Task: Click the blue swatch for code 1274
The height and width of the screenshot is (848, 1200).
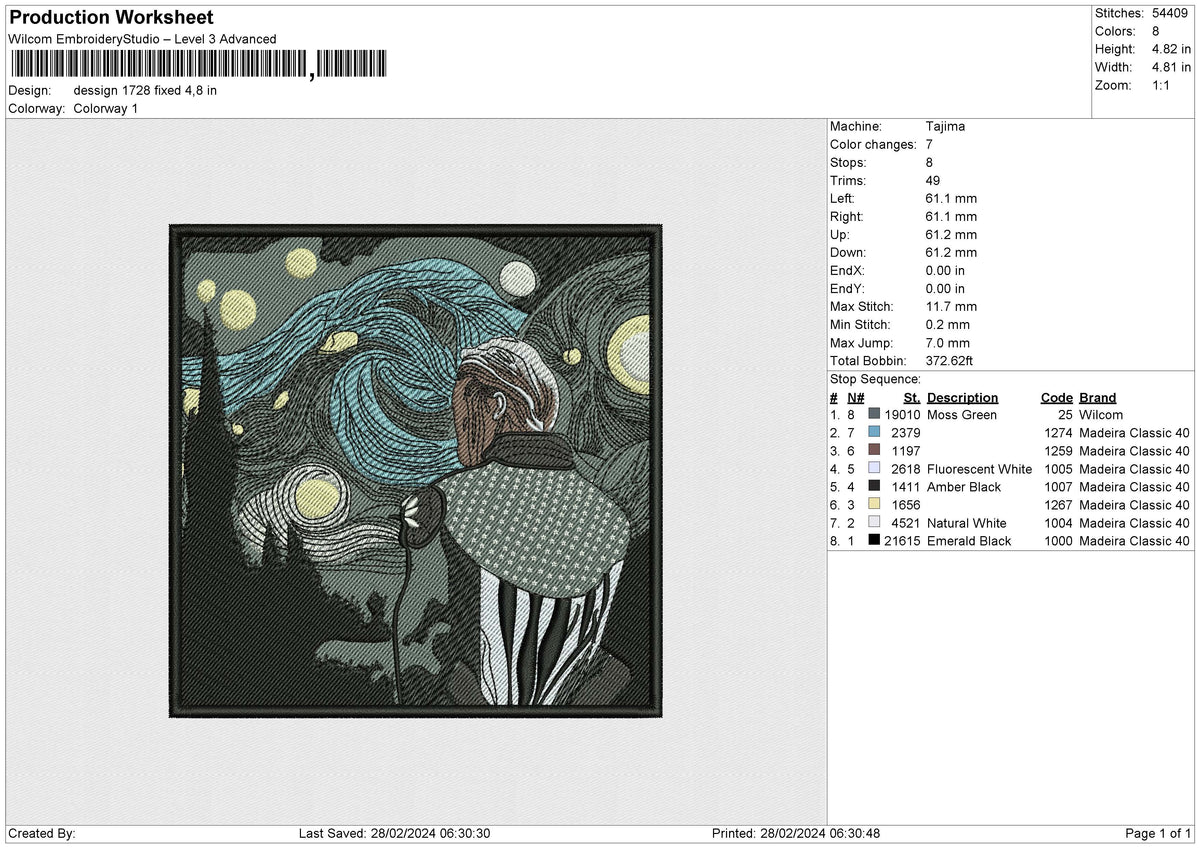Action: 874,433
